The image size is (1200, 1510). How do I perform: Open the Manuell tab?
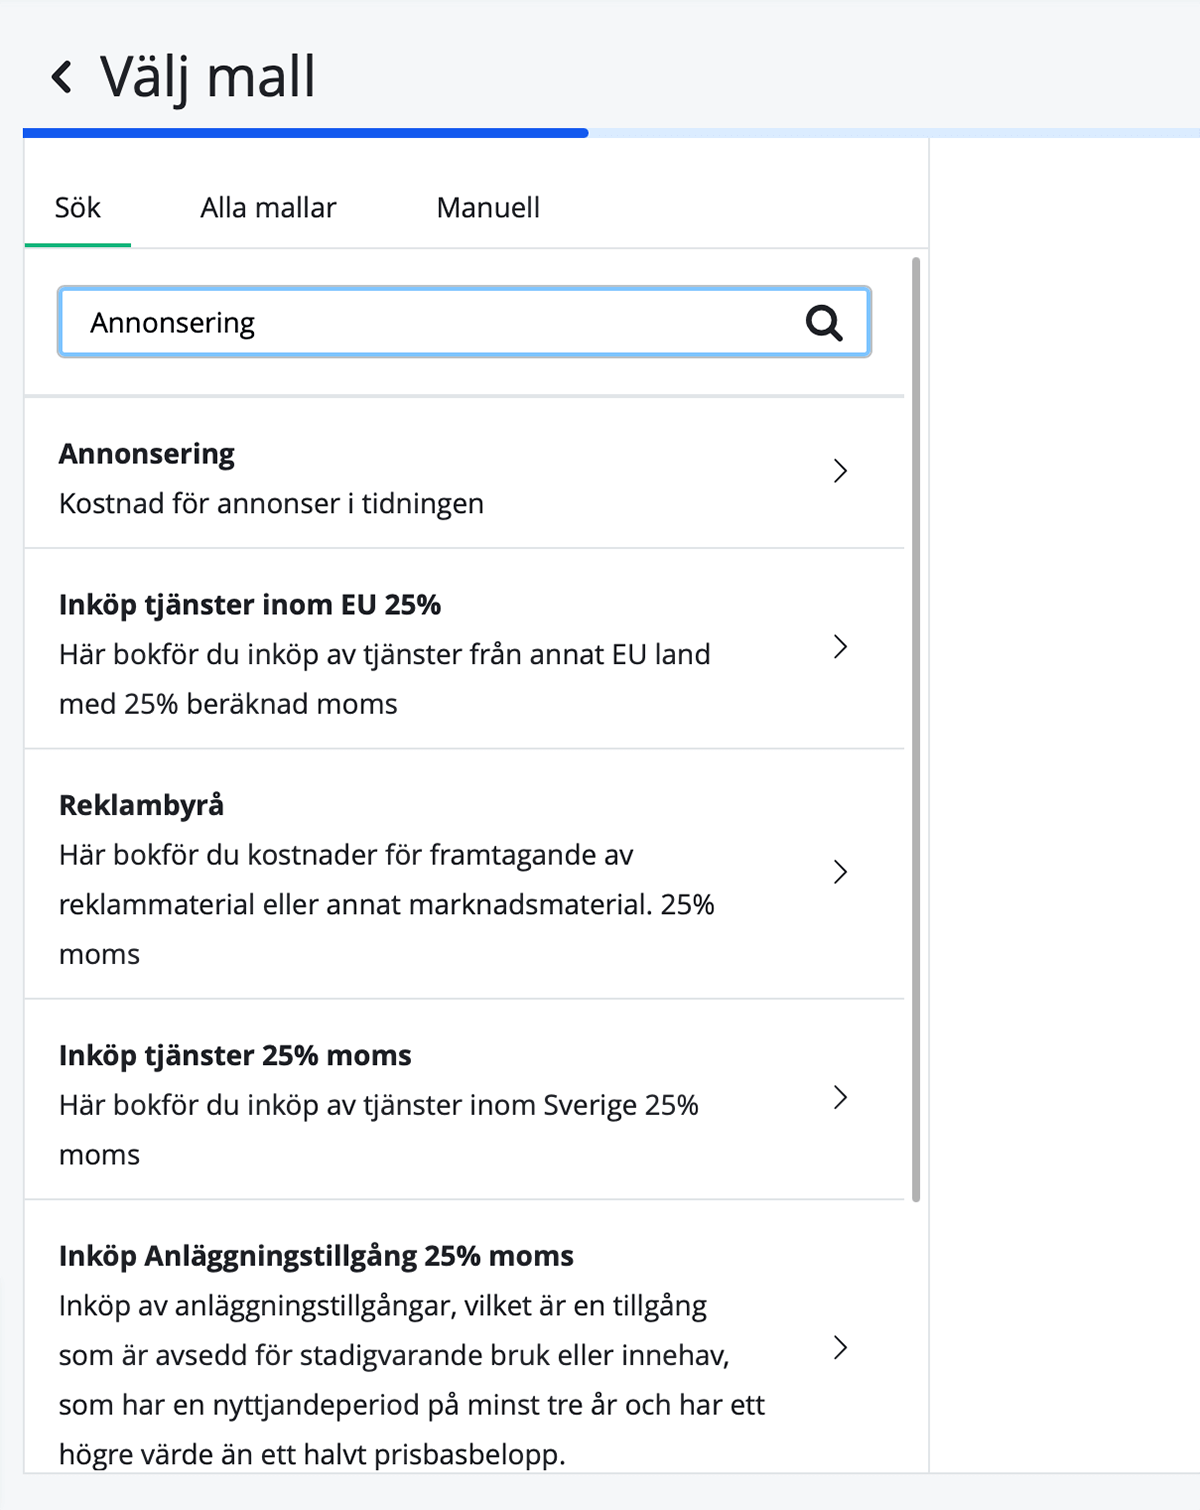pyautogui.click(x=488, y=208)
